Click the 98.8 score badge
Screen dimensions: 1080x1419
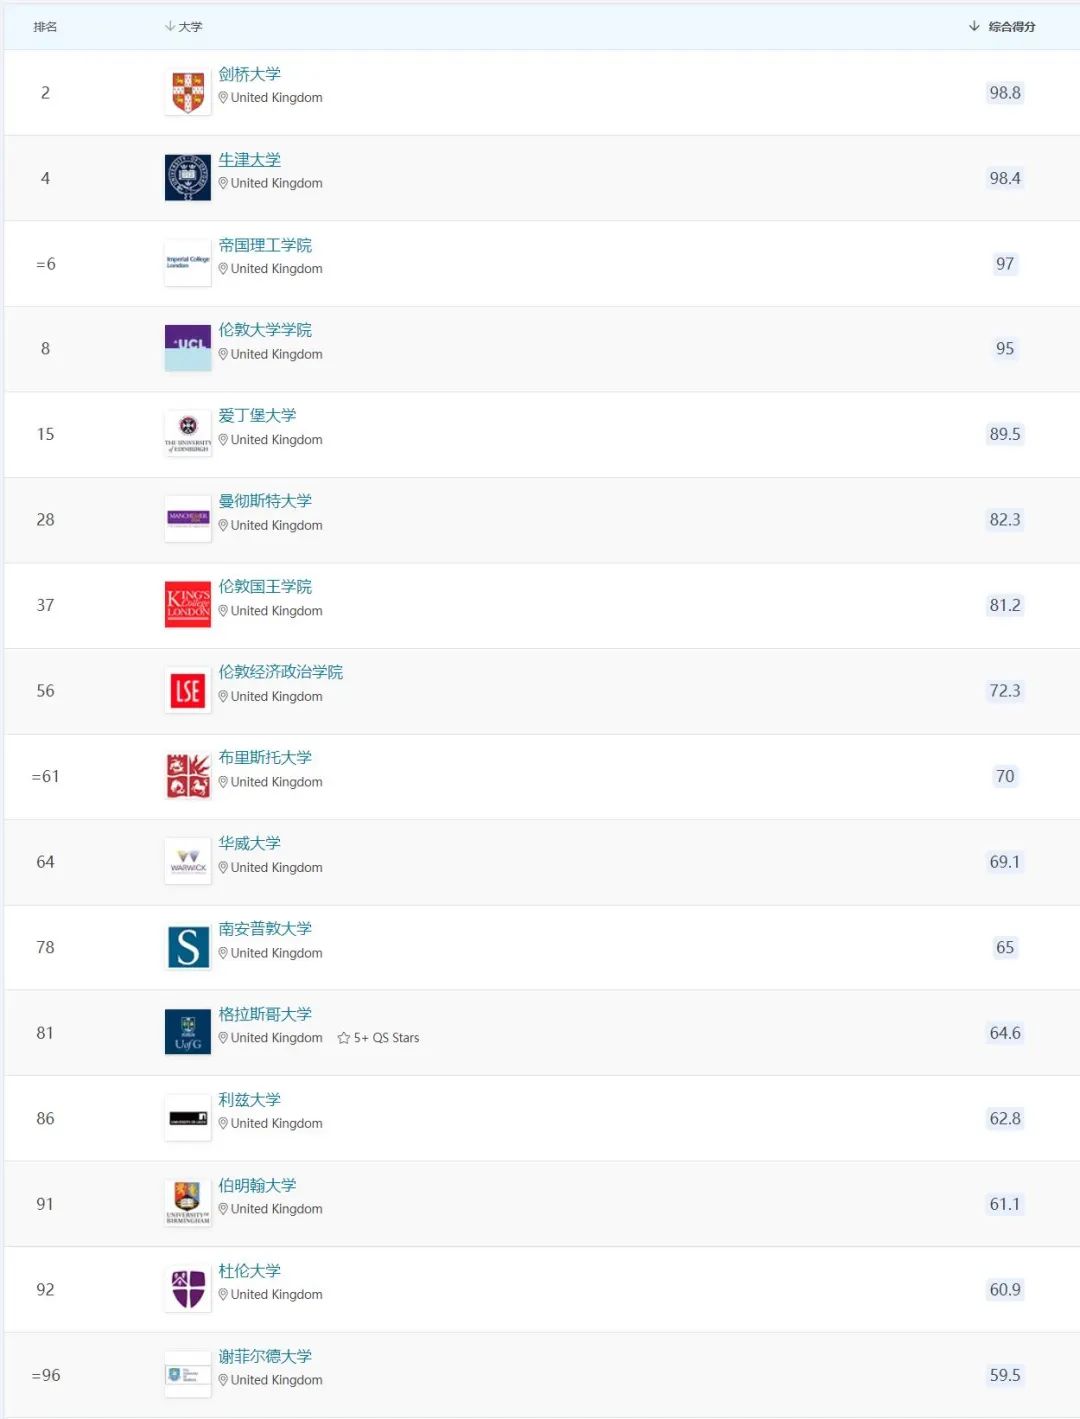(1005, 93)
